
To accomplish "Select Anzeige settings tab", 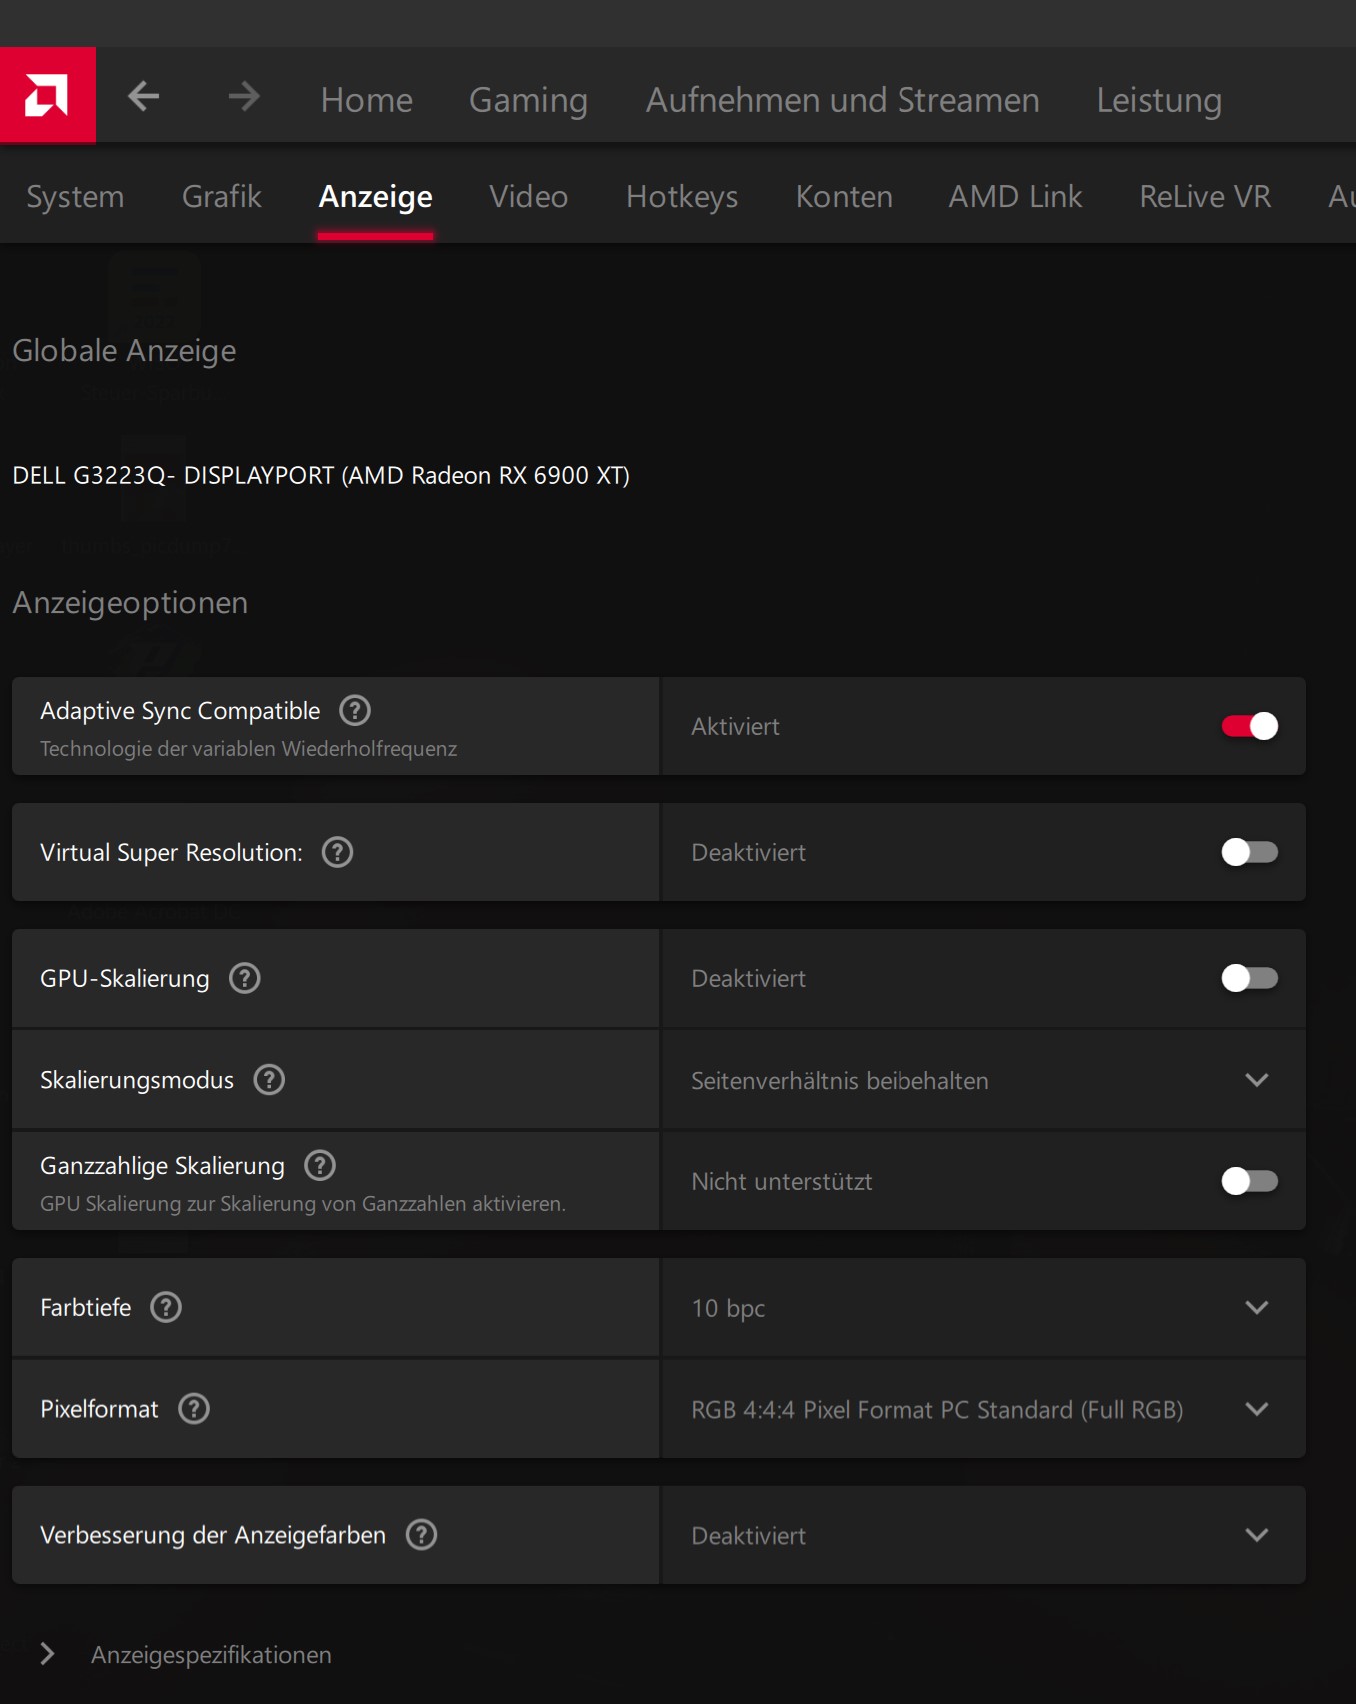I will coord(376,197).
